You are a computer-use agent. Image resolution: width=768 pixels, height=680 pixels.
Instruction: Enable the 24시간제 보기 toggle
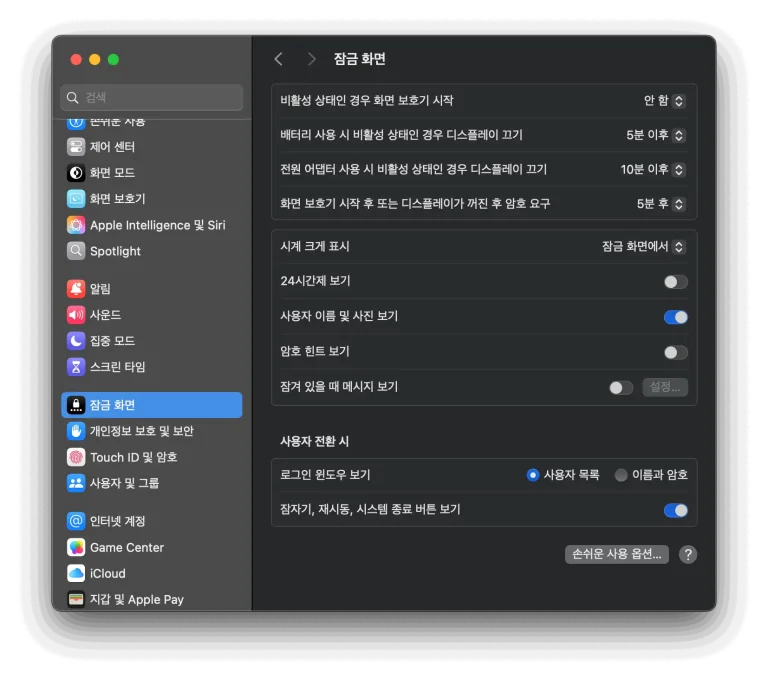click(675, 282)
